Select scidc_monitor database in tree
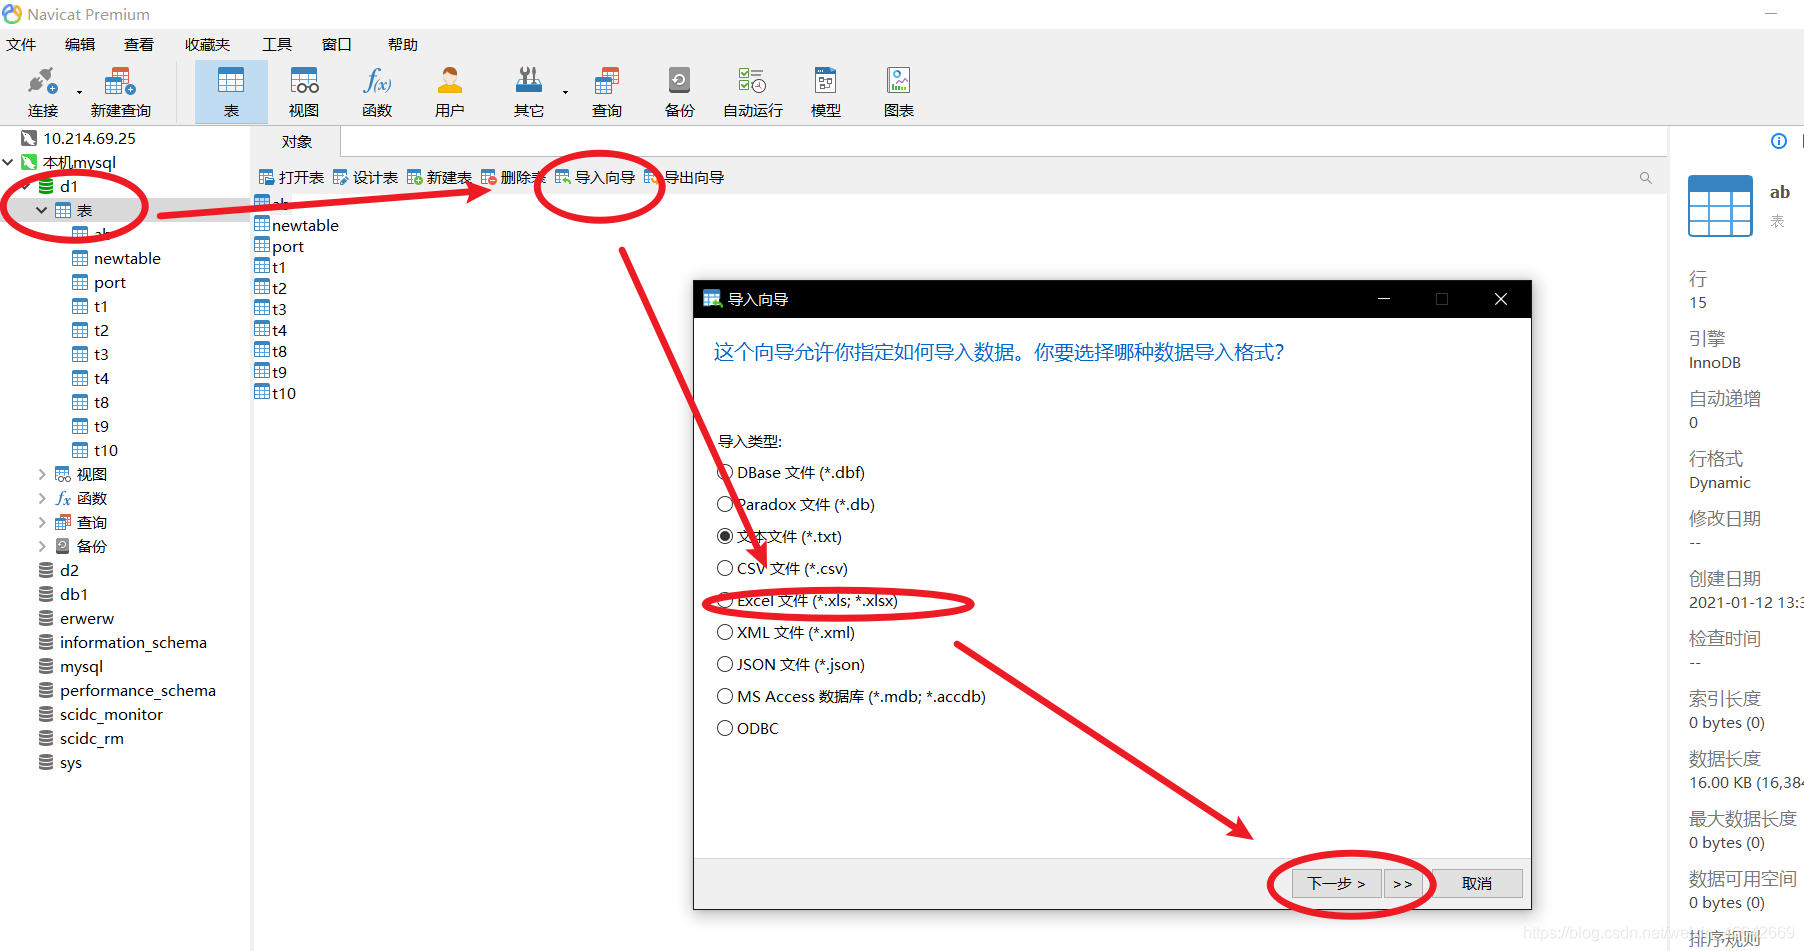 [x=111, y=714]
